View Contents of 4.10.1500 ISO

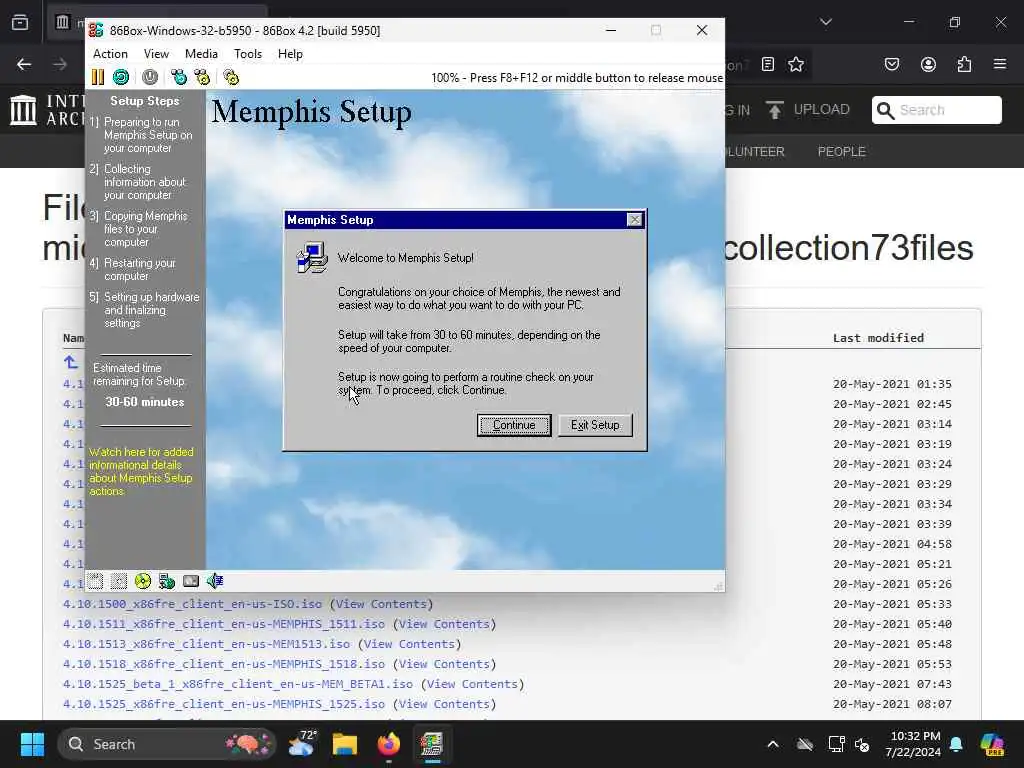click(x=381, y=604)
